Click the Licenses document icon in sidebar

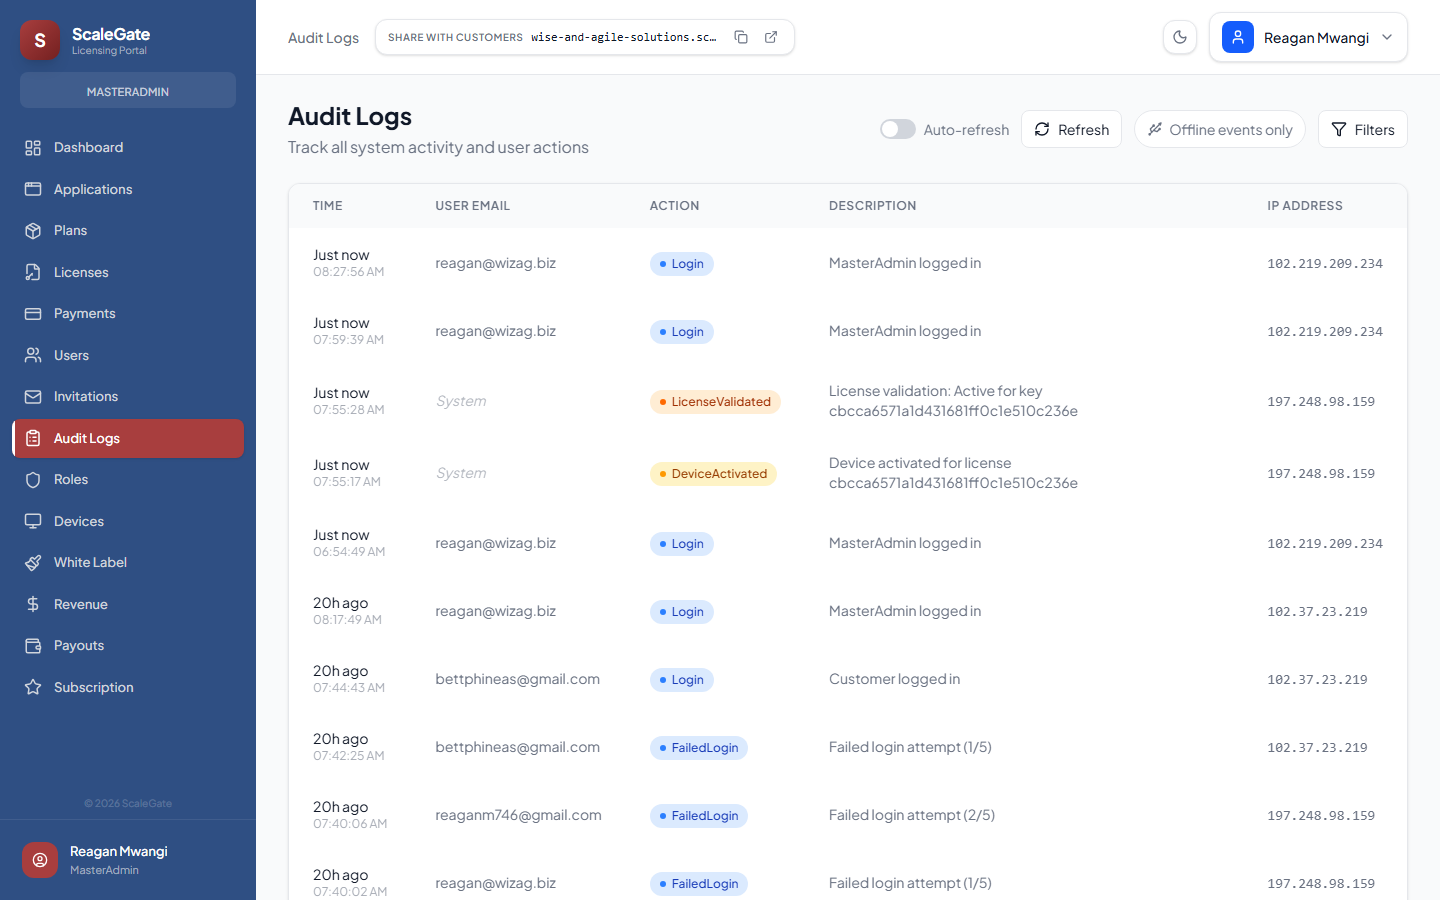tap(33, 272)
